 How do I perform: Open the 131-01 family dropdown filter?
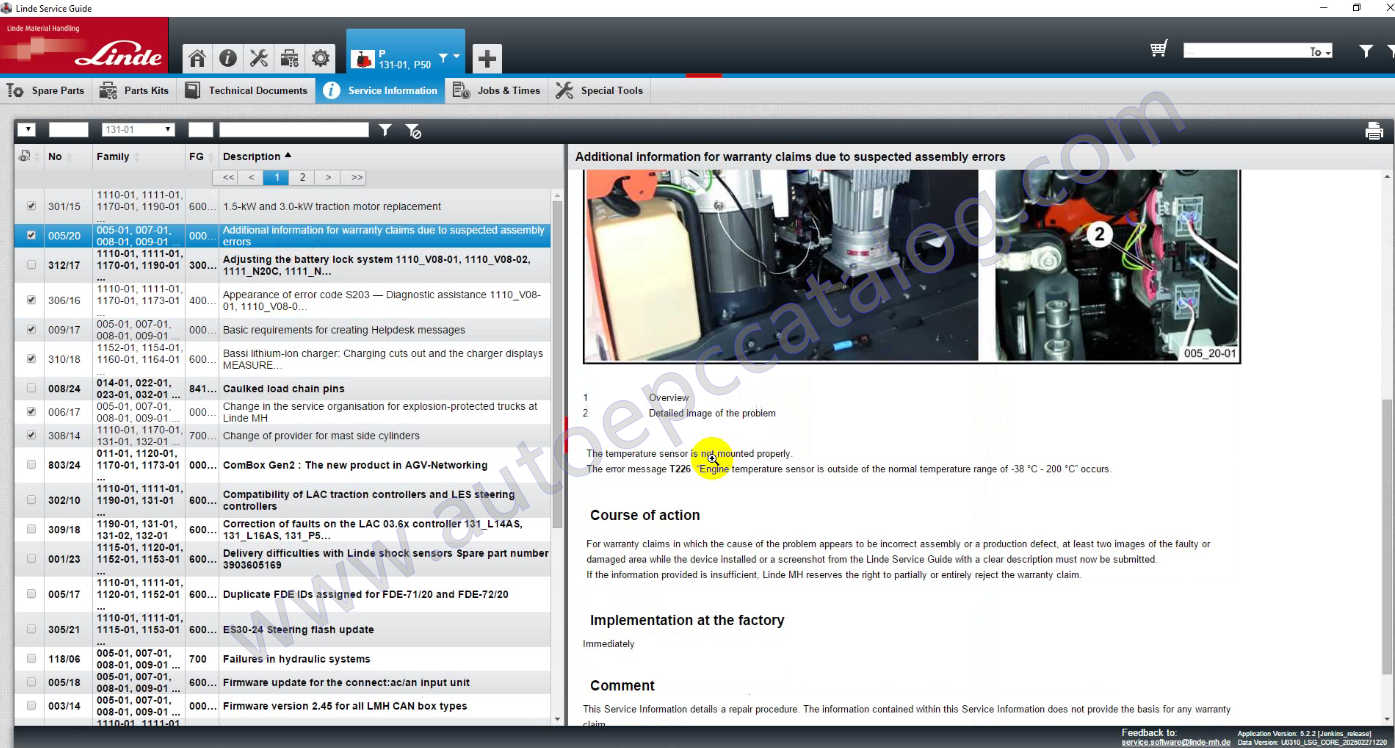(138, 130)
